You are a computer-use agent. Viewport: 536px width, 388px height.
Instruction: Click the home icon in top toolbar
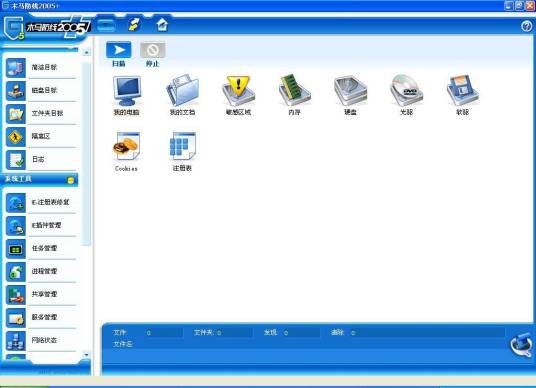(162, 25)
